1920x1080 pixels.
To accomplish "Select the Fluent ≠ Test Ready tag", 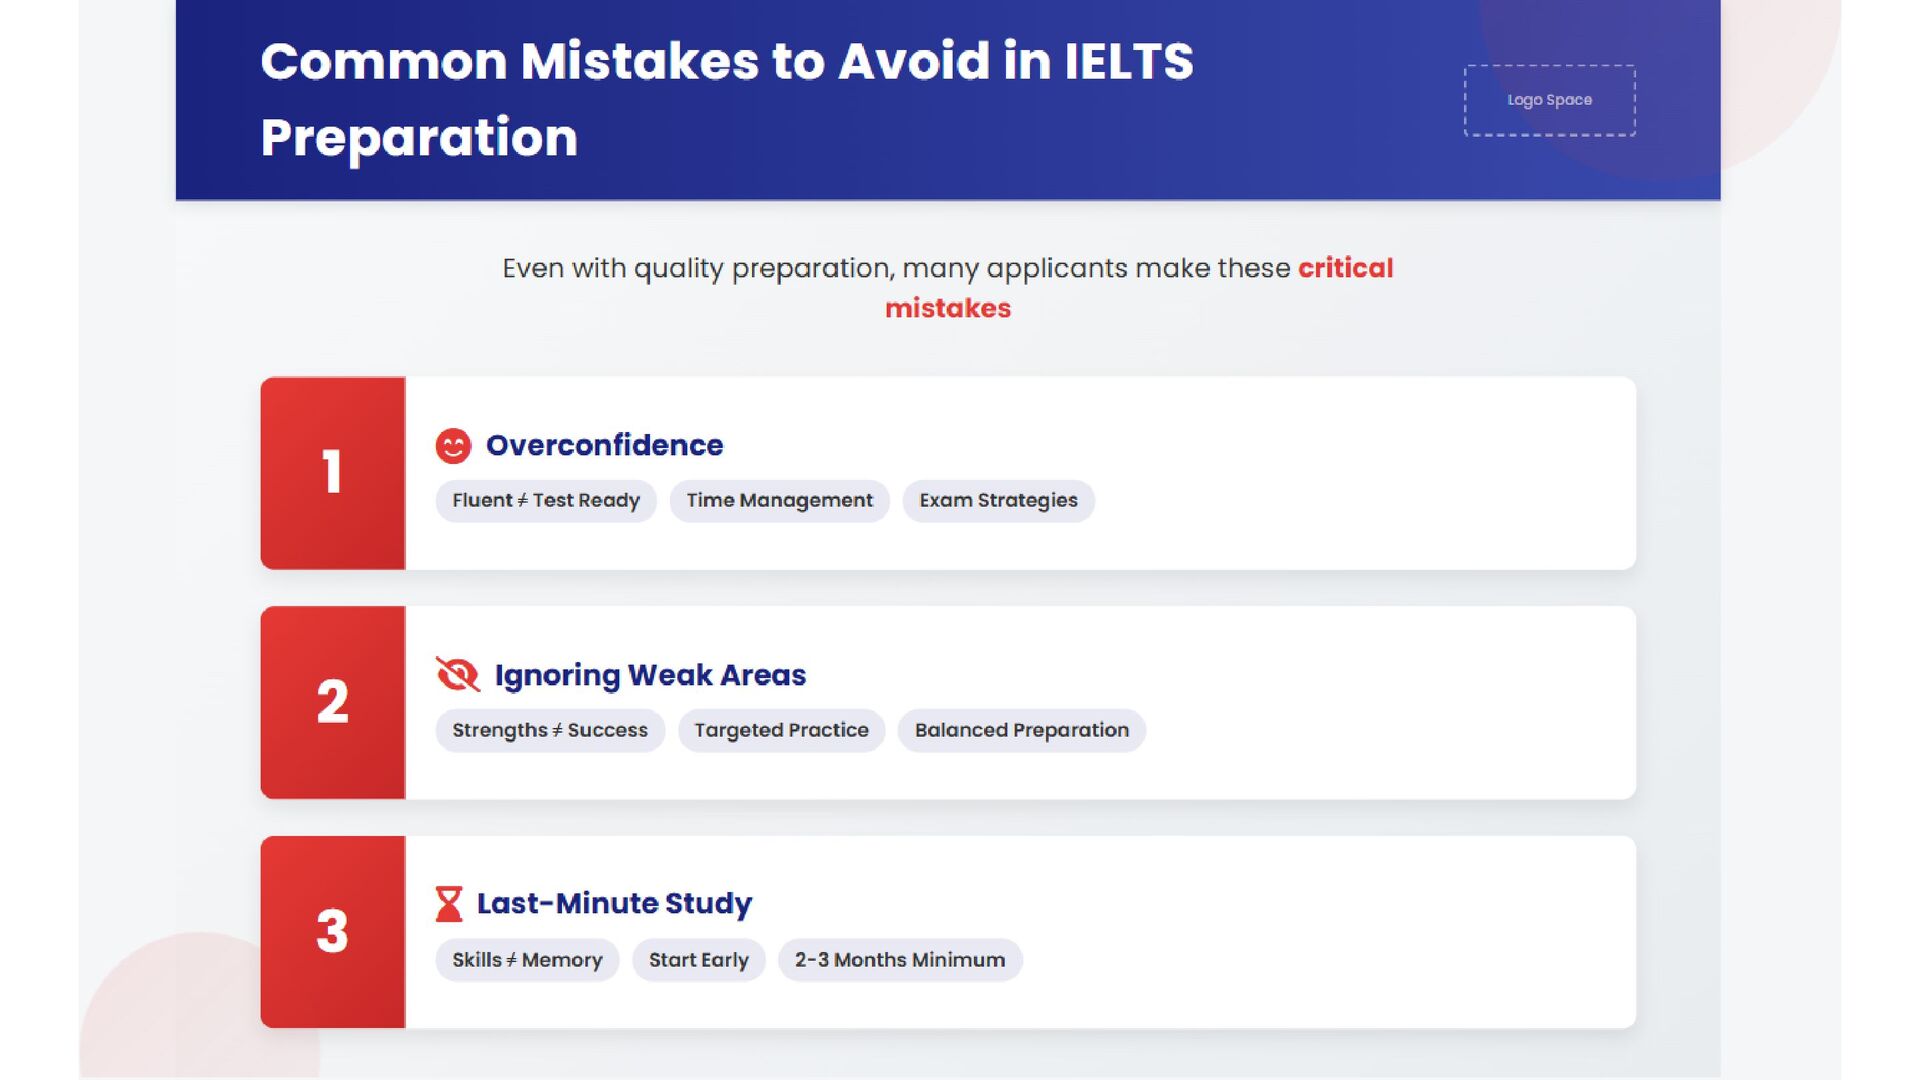I will coord(546,501).
